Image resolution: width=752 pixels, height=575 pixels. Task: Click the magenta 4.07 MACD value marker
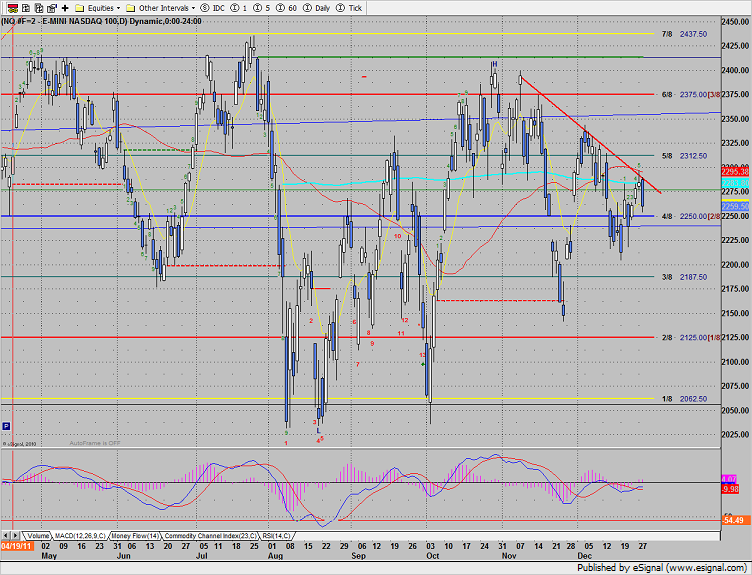pyautogui.click(x=729, y=479)
